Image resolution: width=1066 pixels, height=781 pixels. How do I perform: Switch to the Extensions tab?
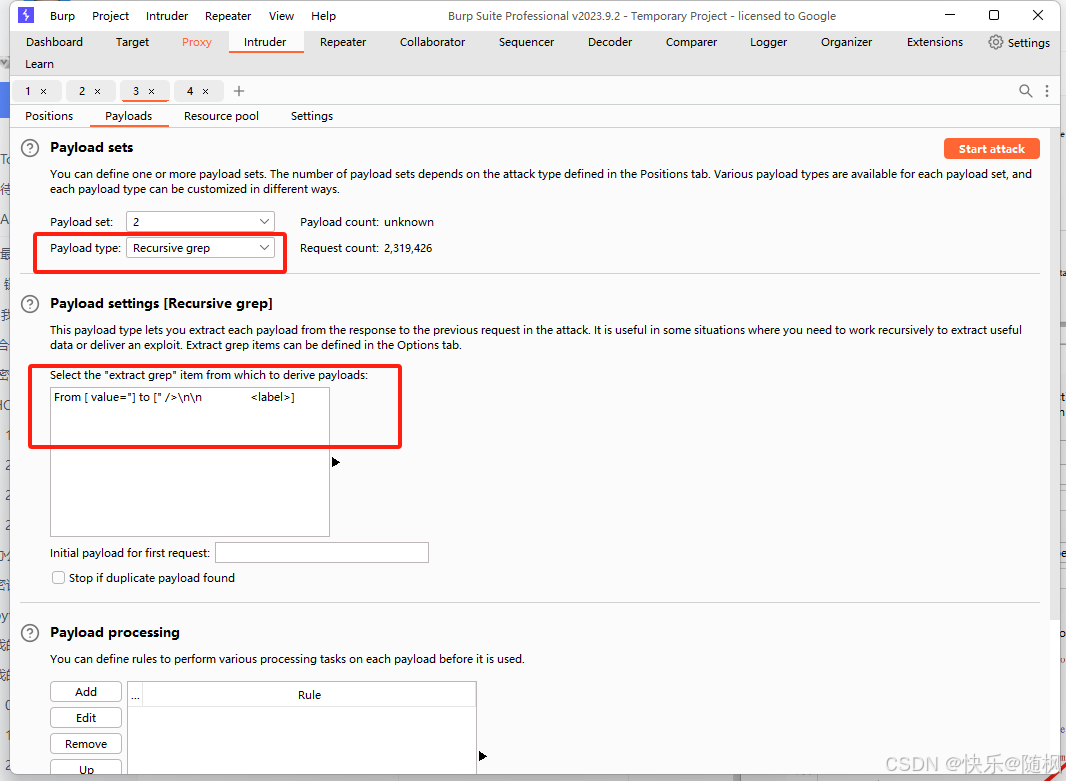tap(935, 42)
